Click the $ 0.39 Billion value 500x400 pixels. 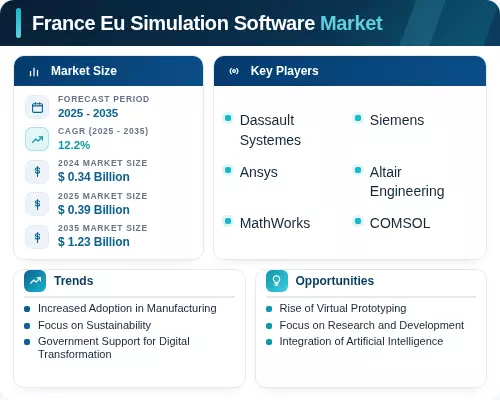(94, 210)
